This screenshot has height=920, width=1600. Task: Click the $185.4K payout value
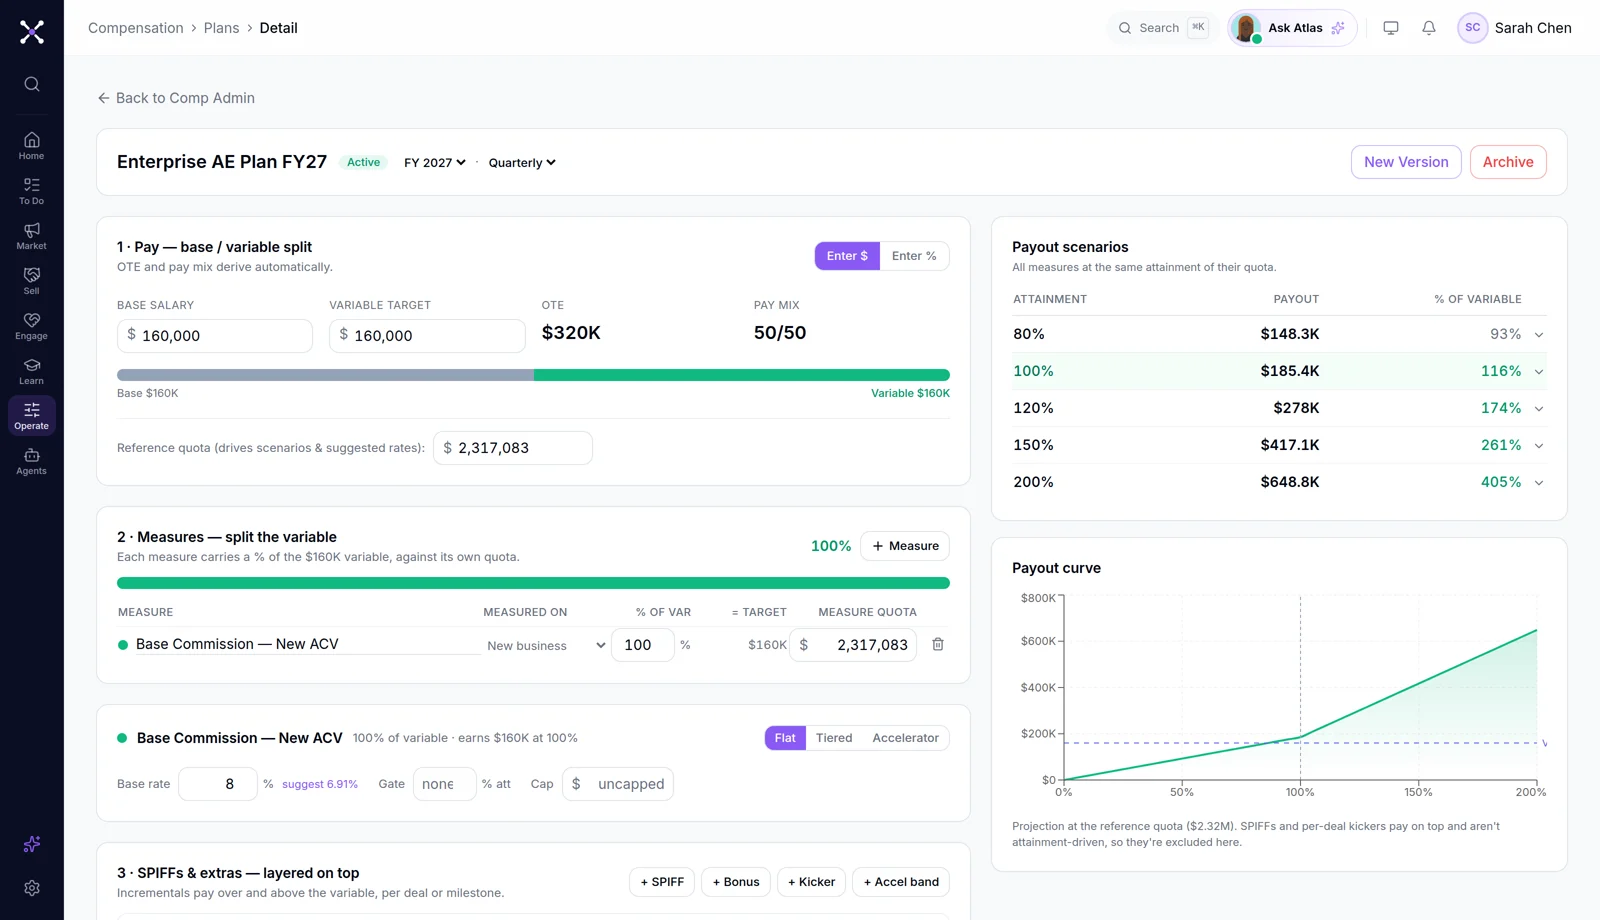(x=1290, y=371)
